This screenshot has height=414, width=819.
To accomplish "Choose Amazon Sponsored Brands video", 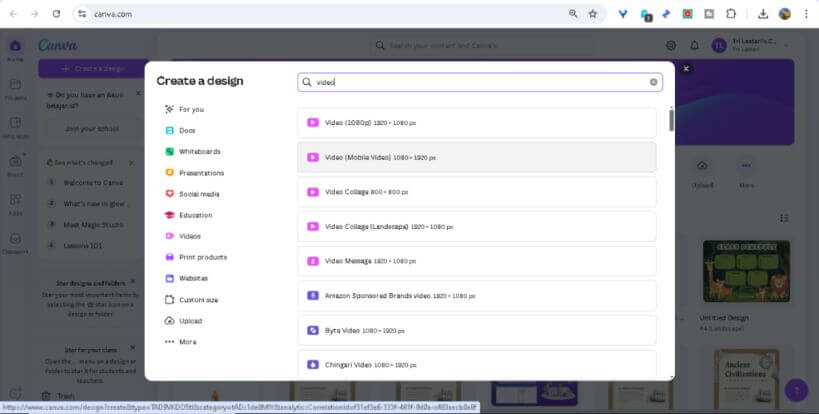I will (x=477, y=295).
